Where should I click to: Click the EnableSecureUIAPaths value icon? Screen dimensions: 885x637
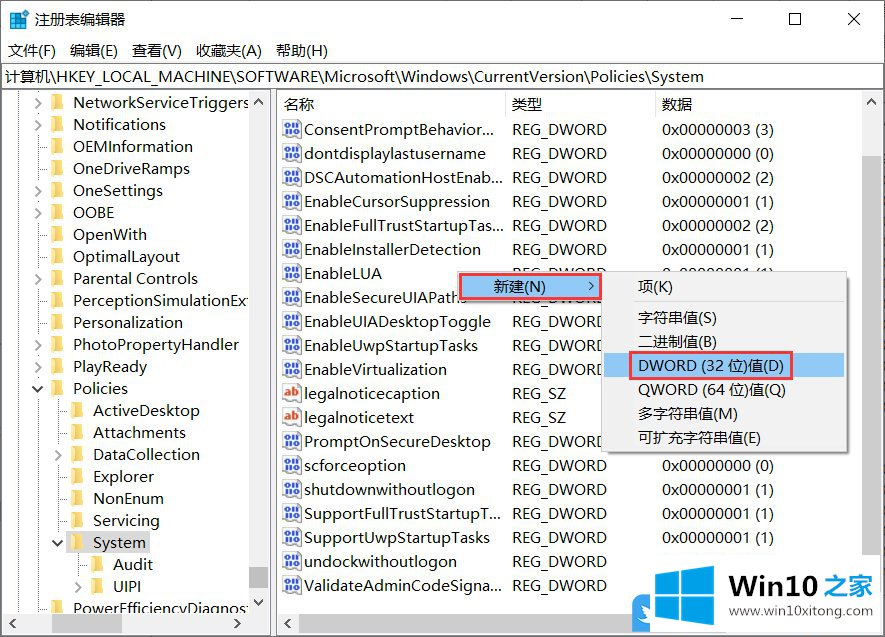point(291,297)
